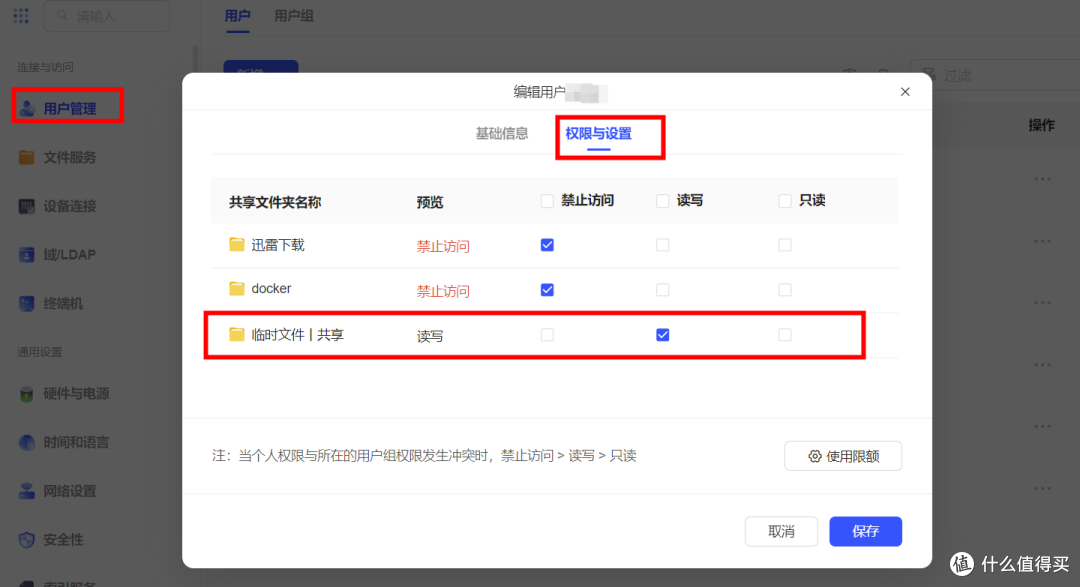Click the 迅雷下载 folder icon
This screenshot has height=587, width=1080.
point(237,245)
